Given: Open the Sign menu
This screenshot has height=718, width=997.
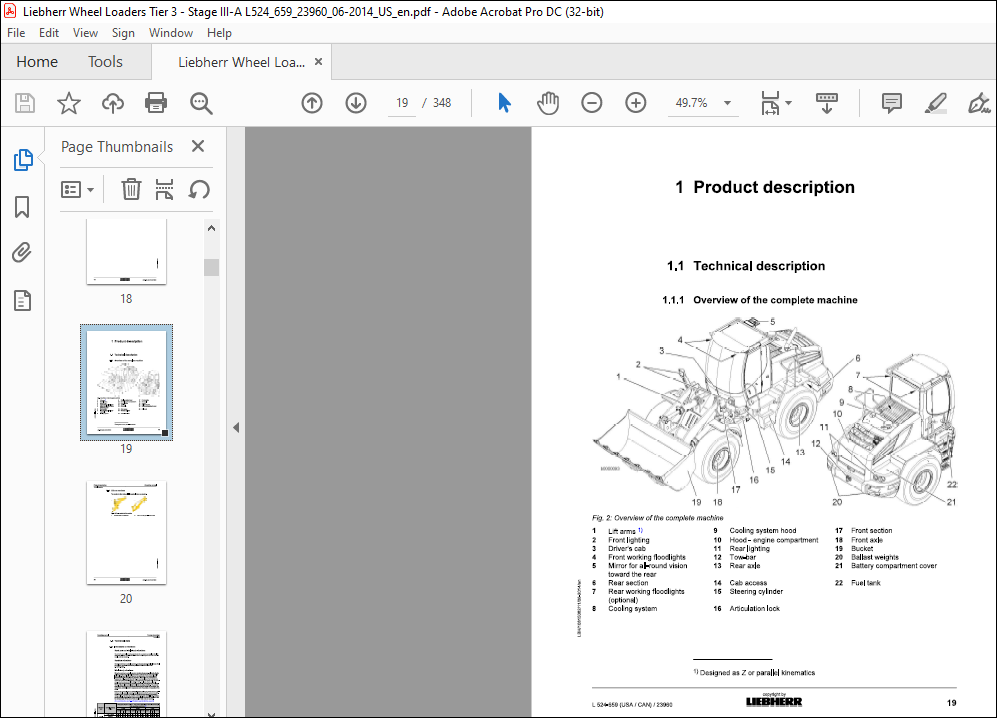Looking at the screenshot, I should 123,33.
